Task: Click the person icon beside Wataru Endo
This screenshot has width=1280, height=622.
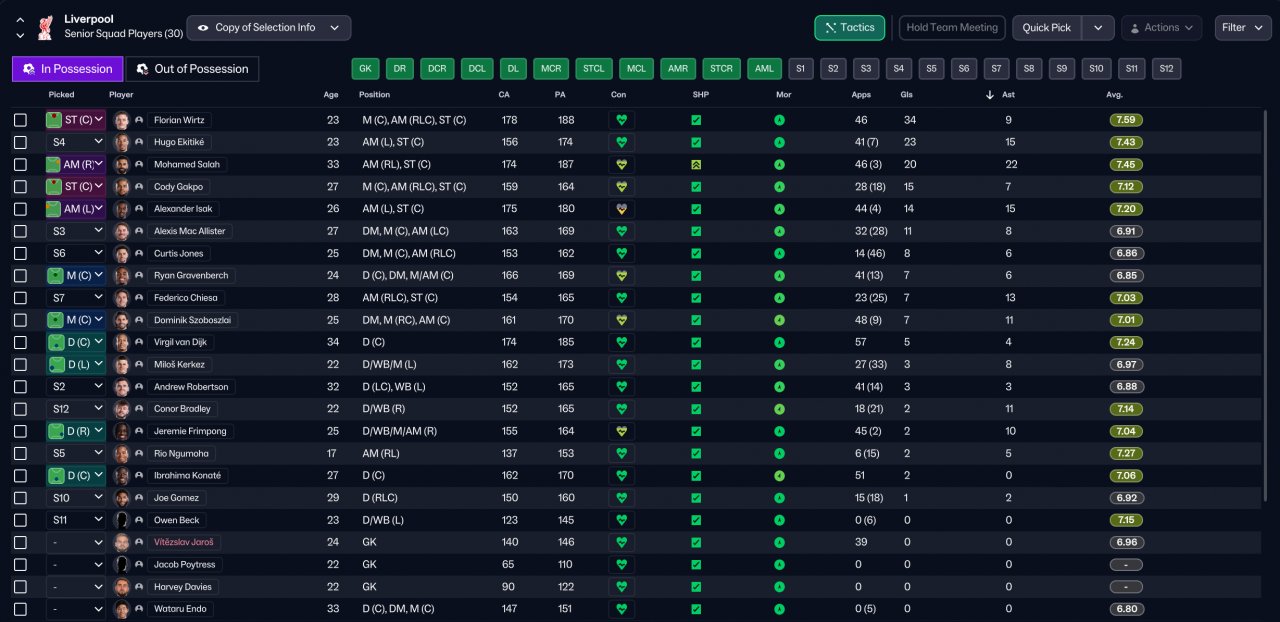Action: [139, 609]
